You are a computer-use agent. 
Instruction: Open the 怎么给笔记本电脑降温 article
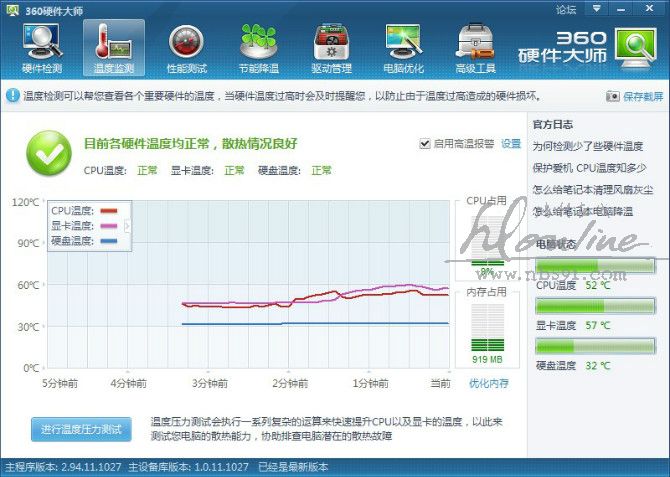(582, 211)
